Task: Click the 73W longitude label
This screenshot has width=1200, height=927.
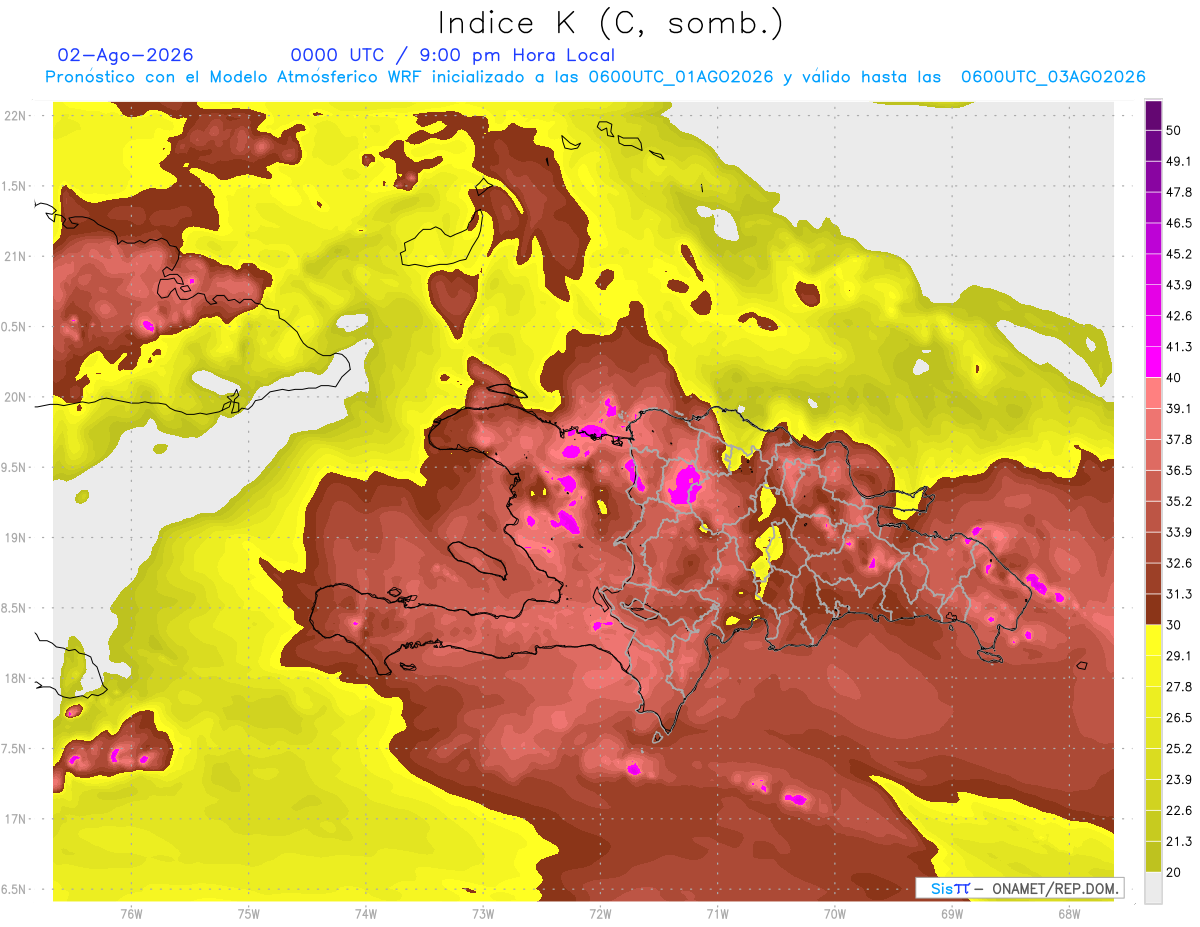Action: pyautogui.click(x=483, y=913)
